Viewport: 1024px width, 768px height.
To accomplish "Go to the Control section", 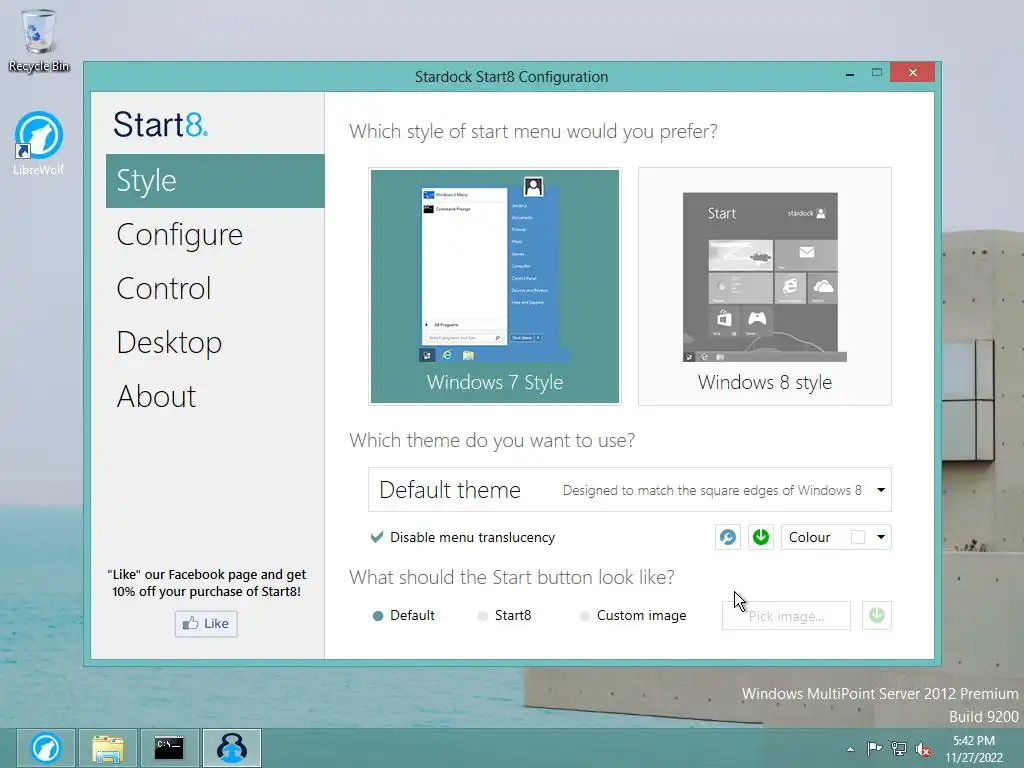I will tap(164, 288).
